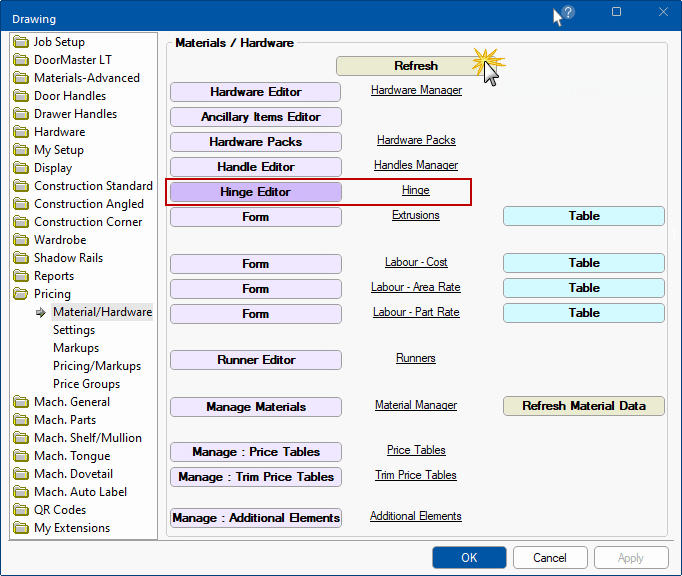Open the Form for Extrusions
This screenshot has height=576, width=682.
pyautogui.click(x=256, y=217)
